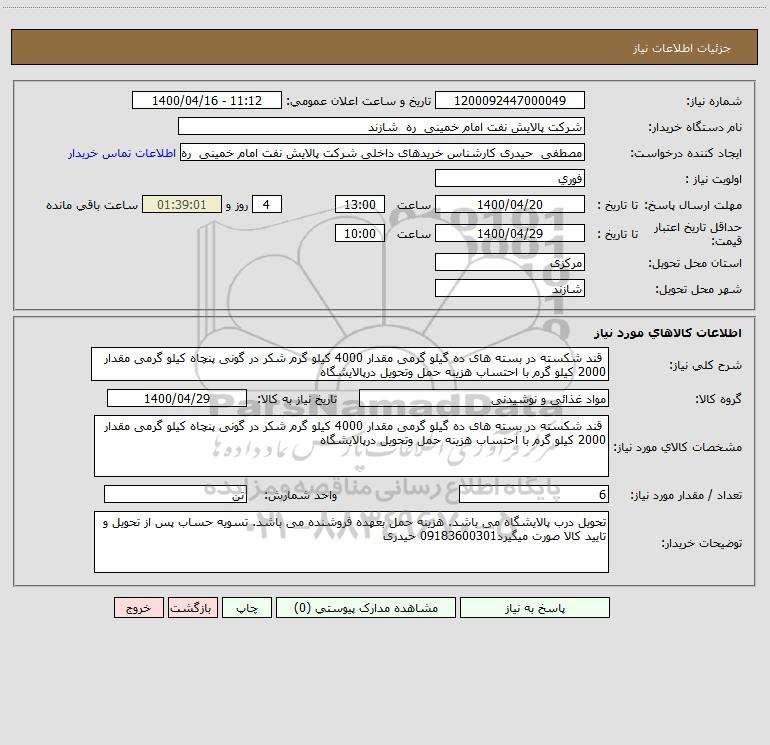
Task: Click the response deadline date 1400/04/20
Action: click(x=510, y=204)
